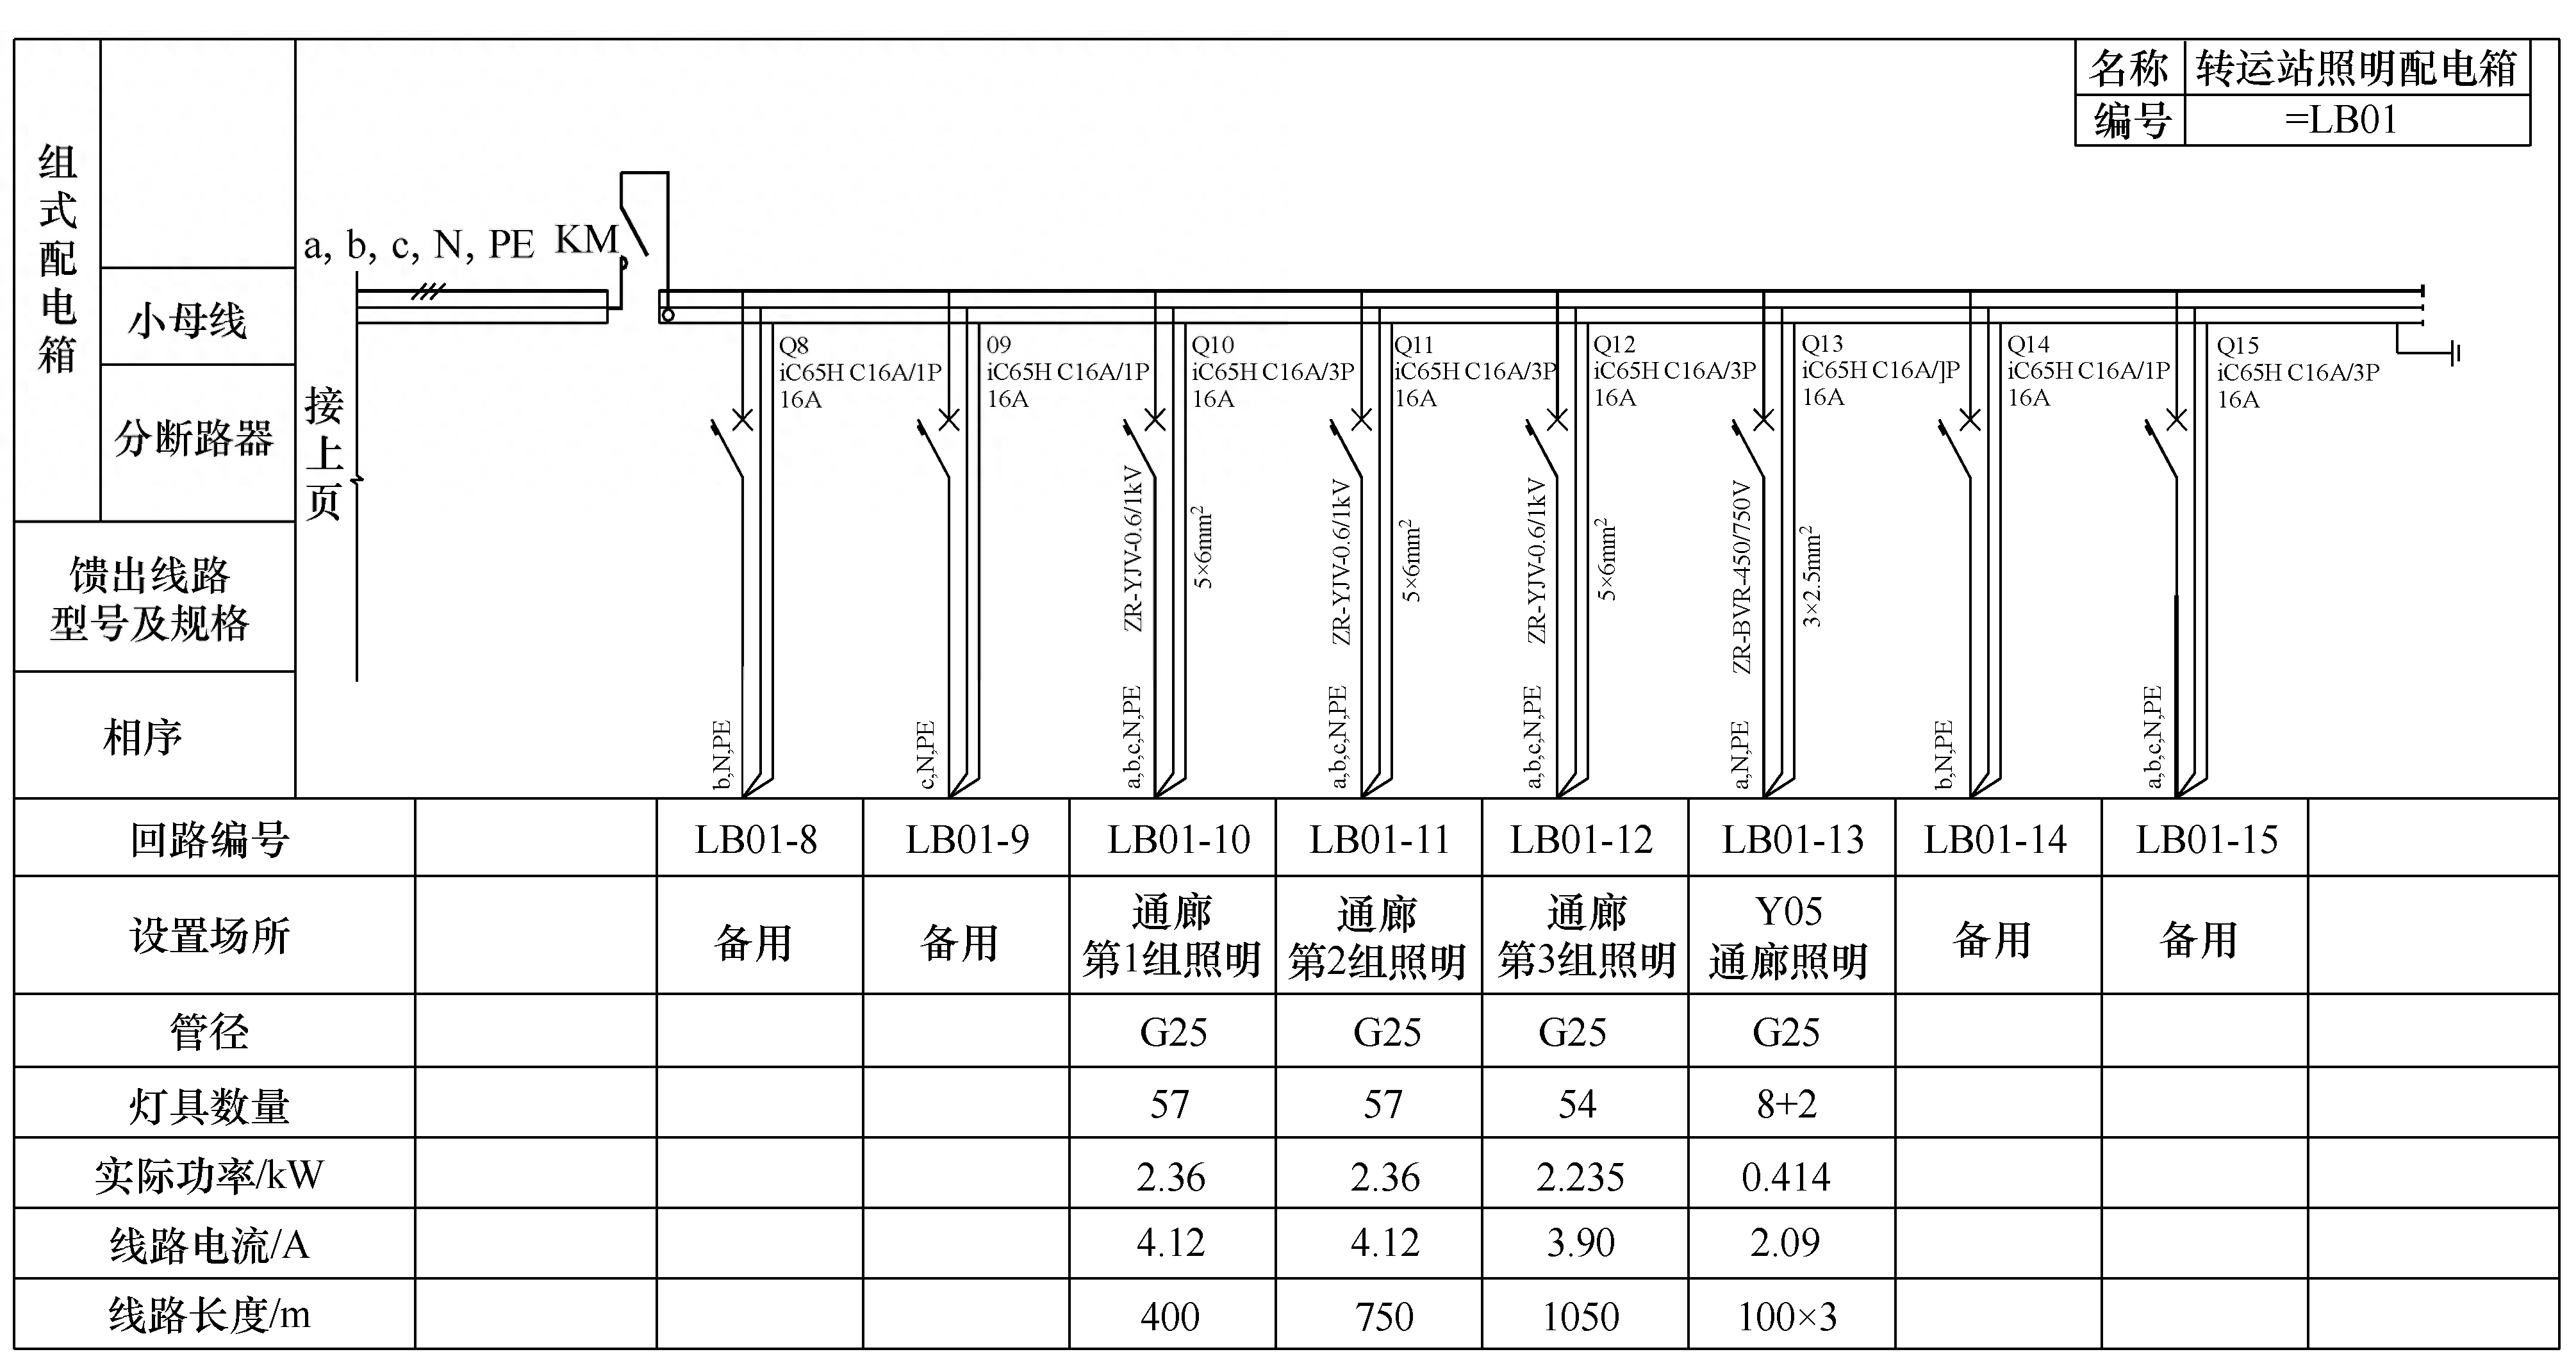Click power value 2.235
The width and height of the screenshot is (2576, 1361).
point(1580,1177)
